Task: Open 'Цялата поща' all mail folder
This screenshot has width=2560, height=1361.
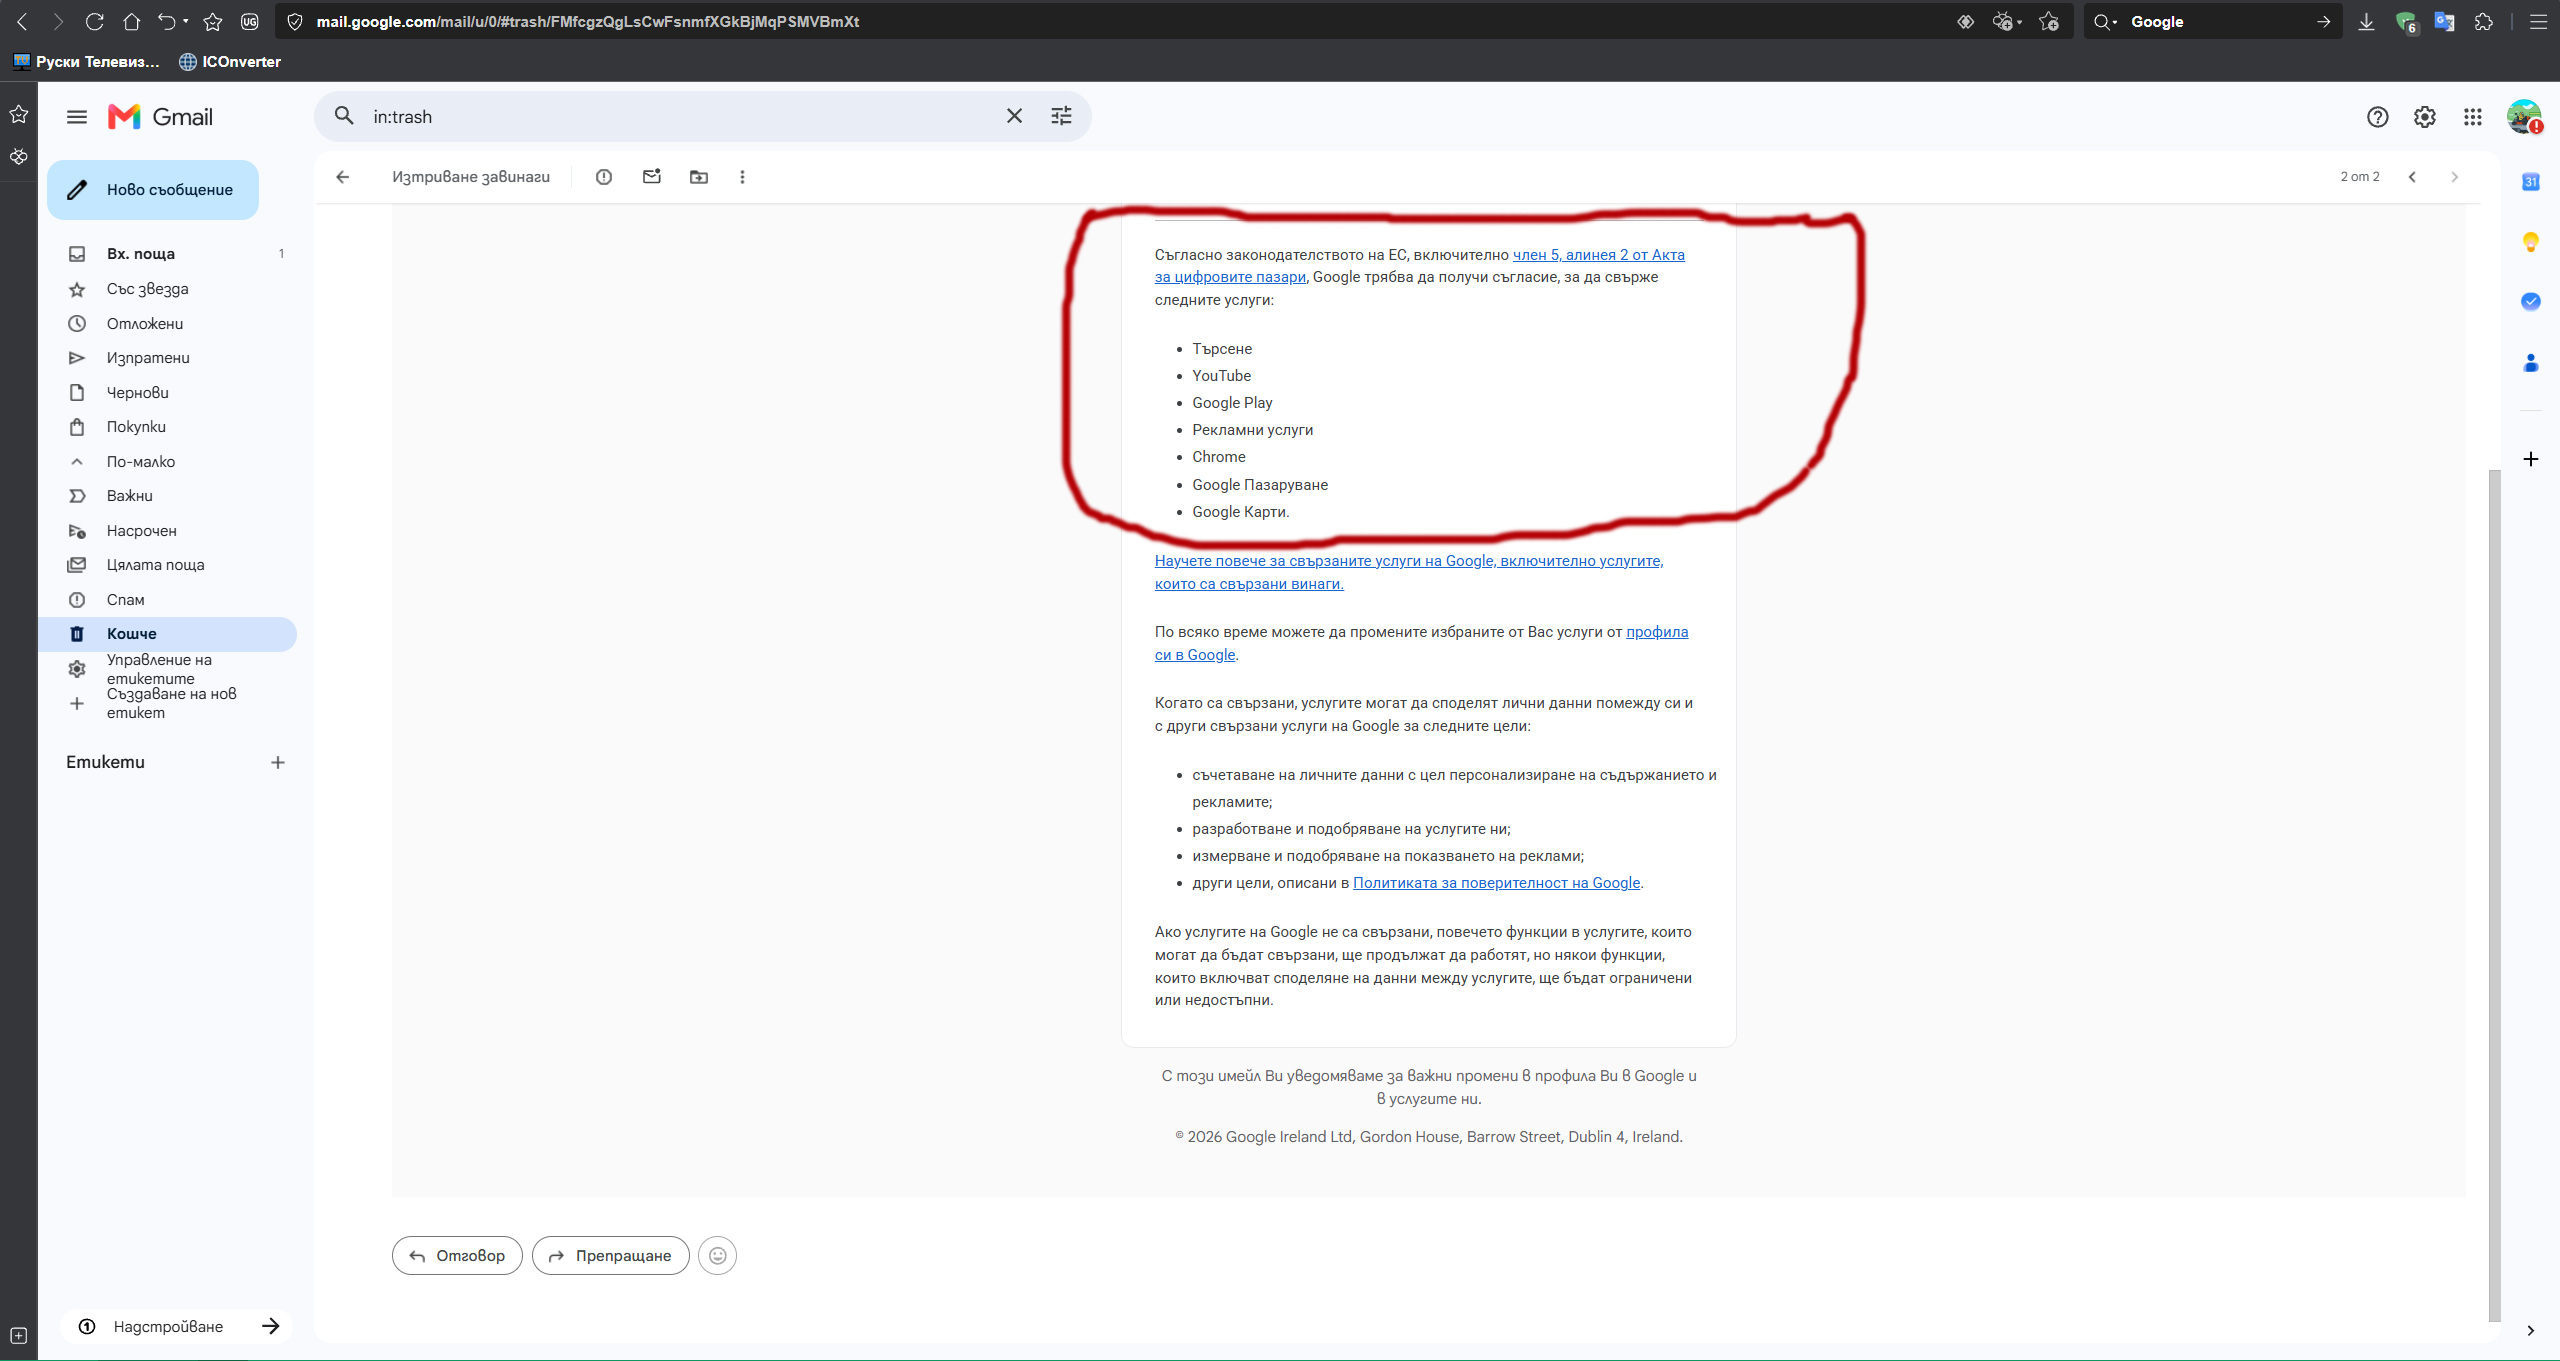Action: coord(168,565)
